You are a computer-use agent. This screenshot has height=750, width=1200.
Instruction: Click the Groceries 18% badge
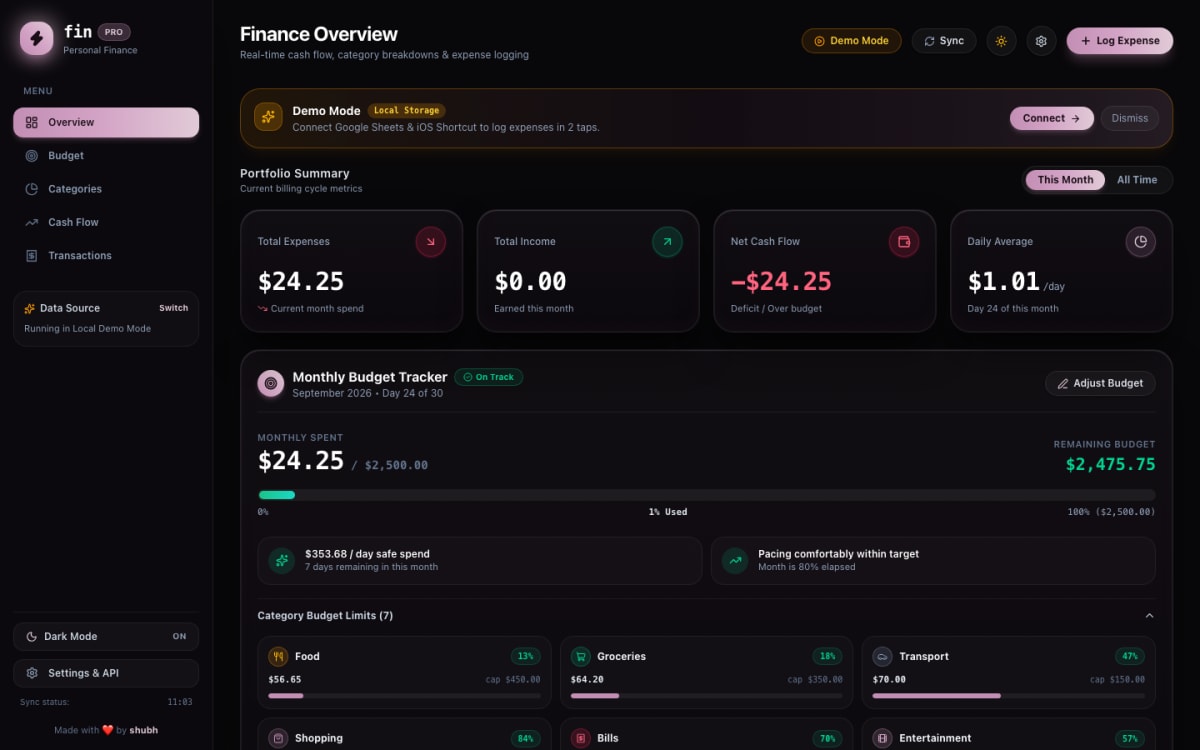pos(828,657)
